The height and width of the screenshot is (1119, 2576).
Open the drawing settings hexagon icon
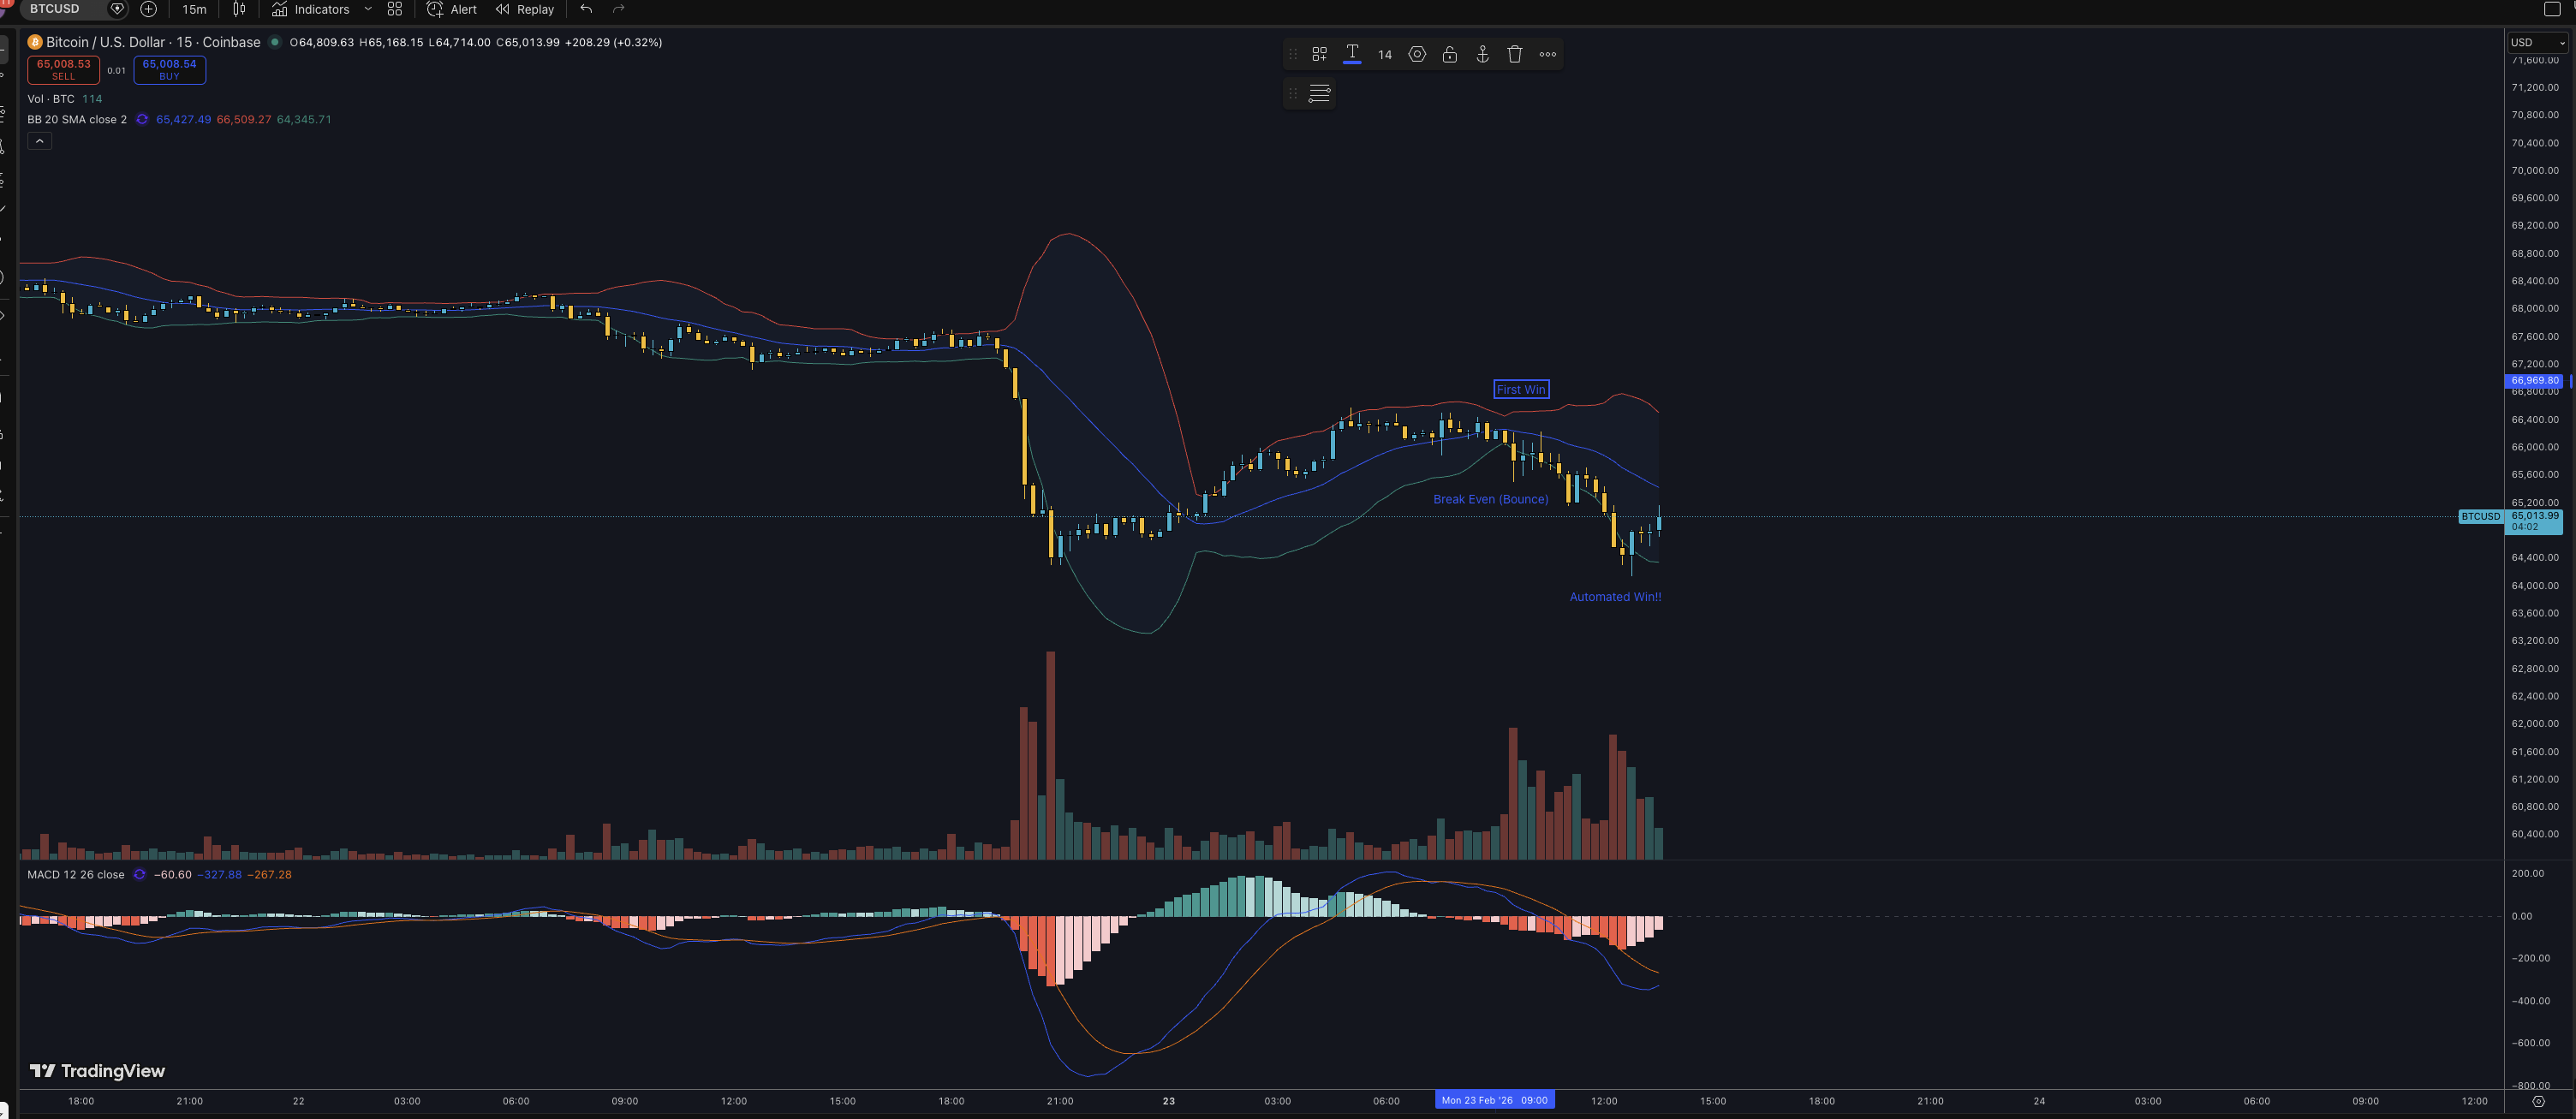1416,54
